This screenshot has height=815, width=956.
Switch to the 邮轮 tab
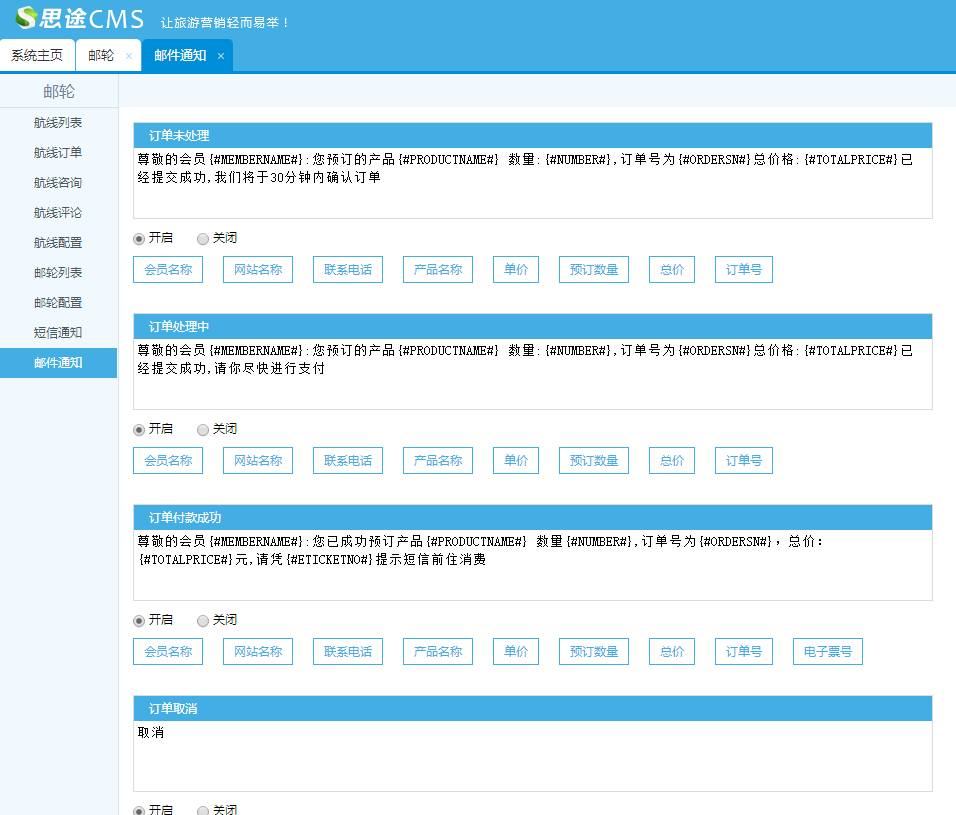coord(101,56)
